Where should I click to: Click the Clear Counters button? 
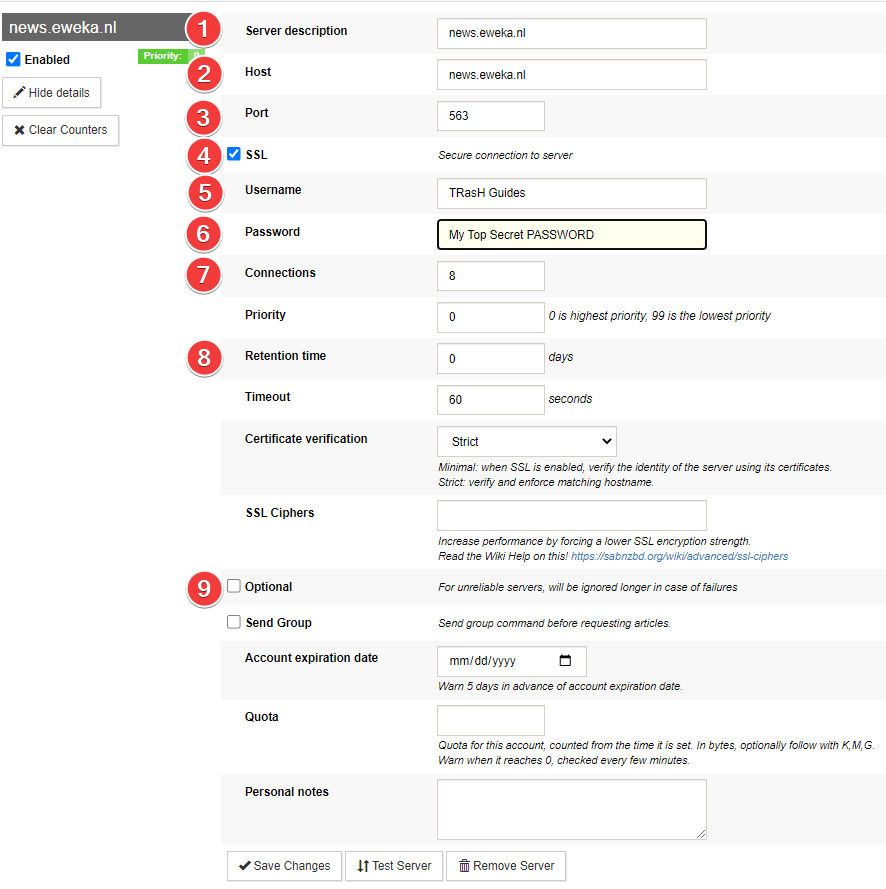(61, 130)
